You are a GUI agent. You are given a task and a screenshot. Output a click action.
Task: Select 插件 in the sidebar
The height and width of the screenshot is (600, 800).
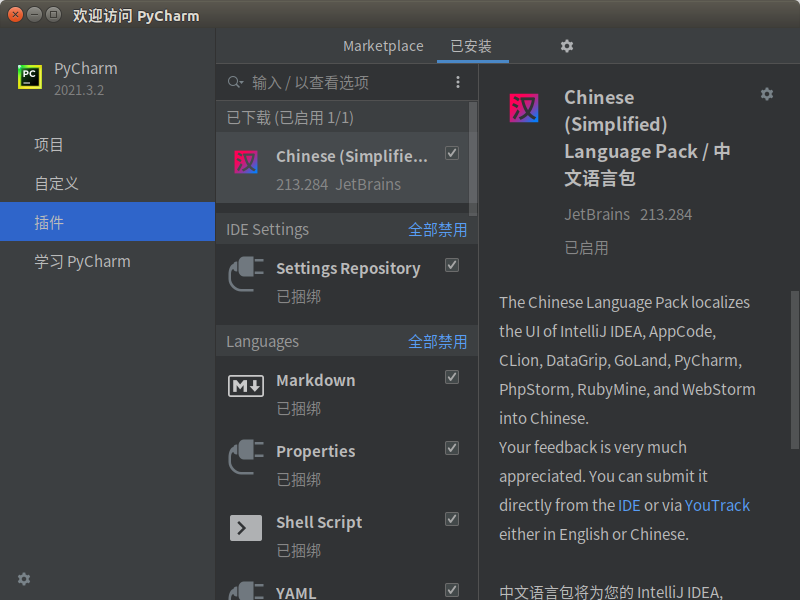tap(107, 222)
